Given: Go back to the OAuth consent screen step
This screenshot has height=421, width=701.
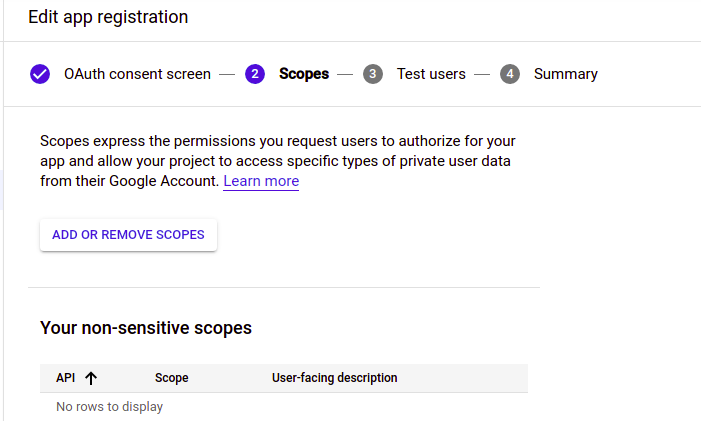Looking at the screenshot, I should [137, 74].
